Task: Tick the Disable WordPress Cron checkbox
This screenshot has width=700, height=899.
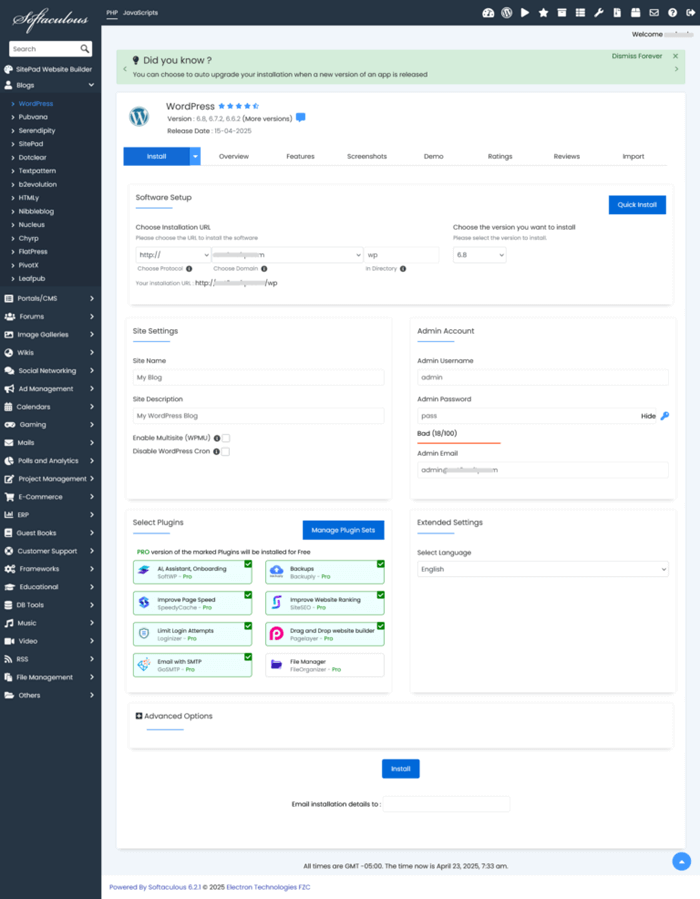Action: click(225, 452)
